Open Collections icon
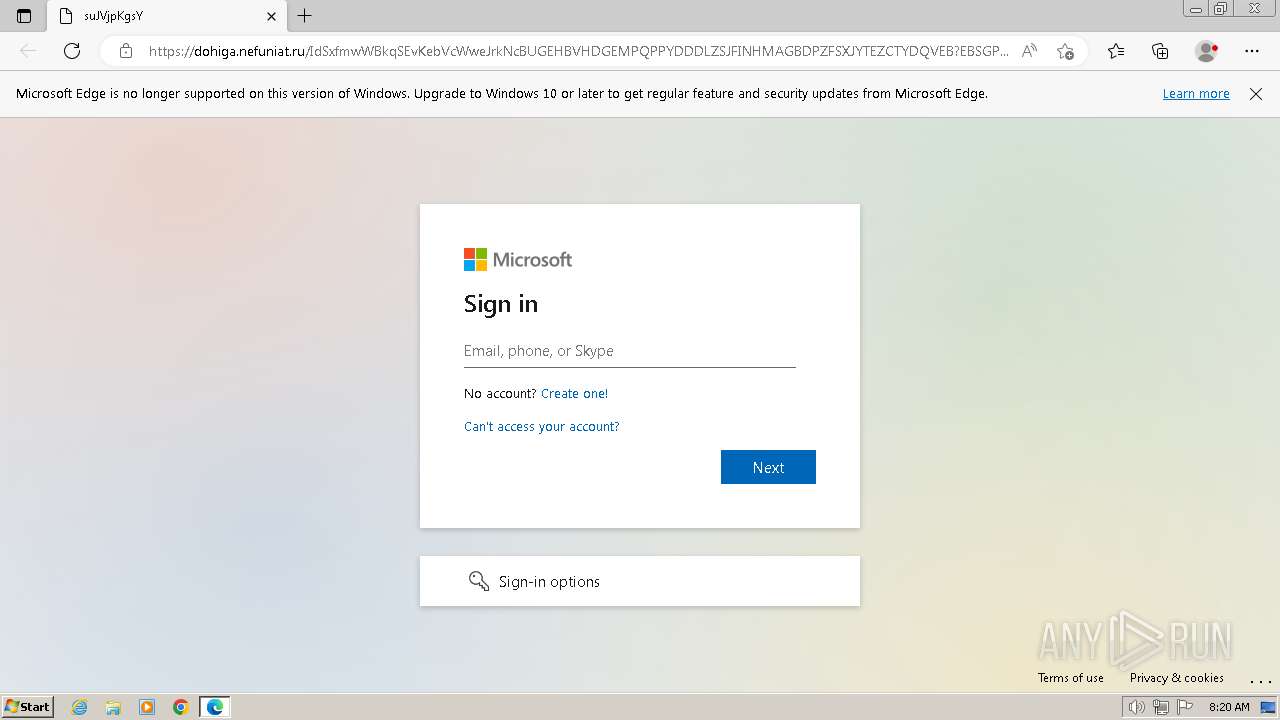This screenshot has width=1280, height=720. (1160, 51)
